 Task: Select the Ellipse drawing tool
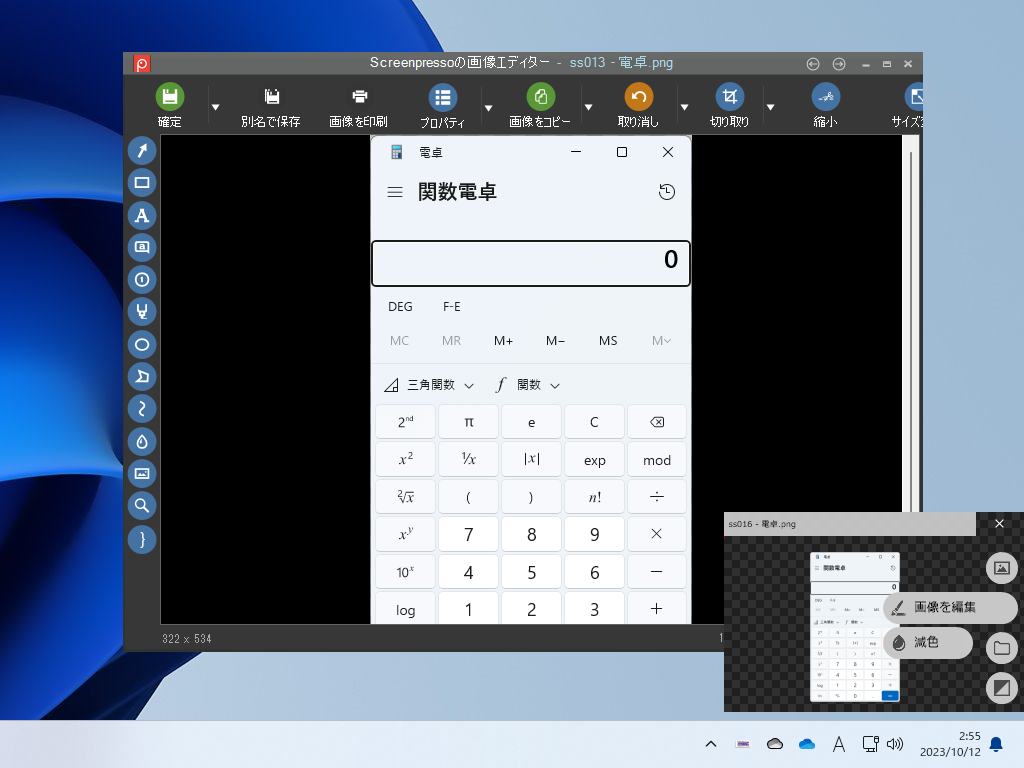(x=142, y=344)
